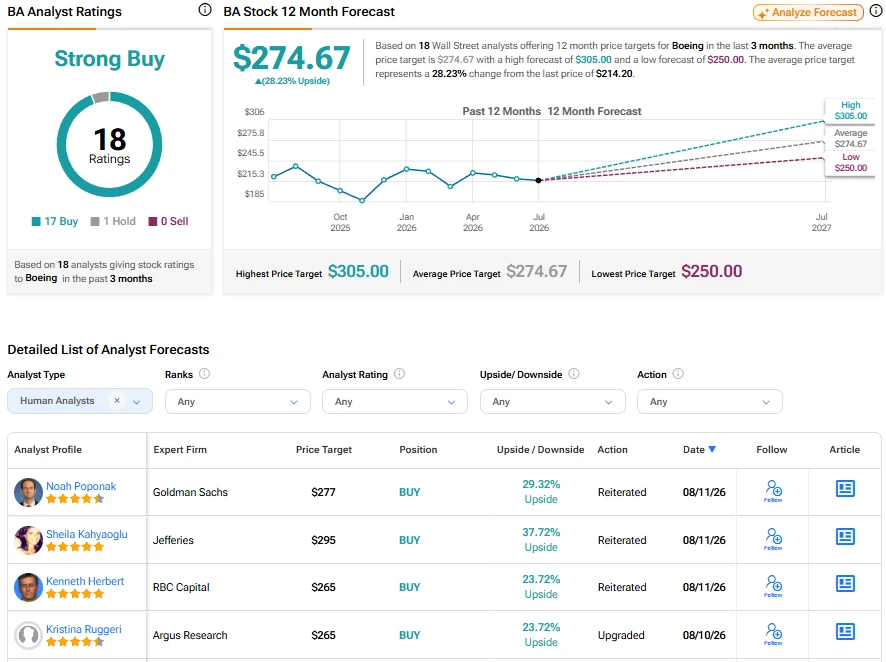Clear the Human Analysts filter with X
This screenshot has width=886, height=662.
click(117, 400)
